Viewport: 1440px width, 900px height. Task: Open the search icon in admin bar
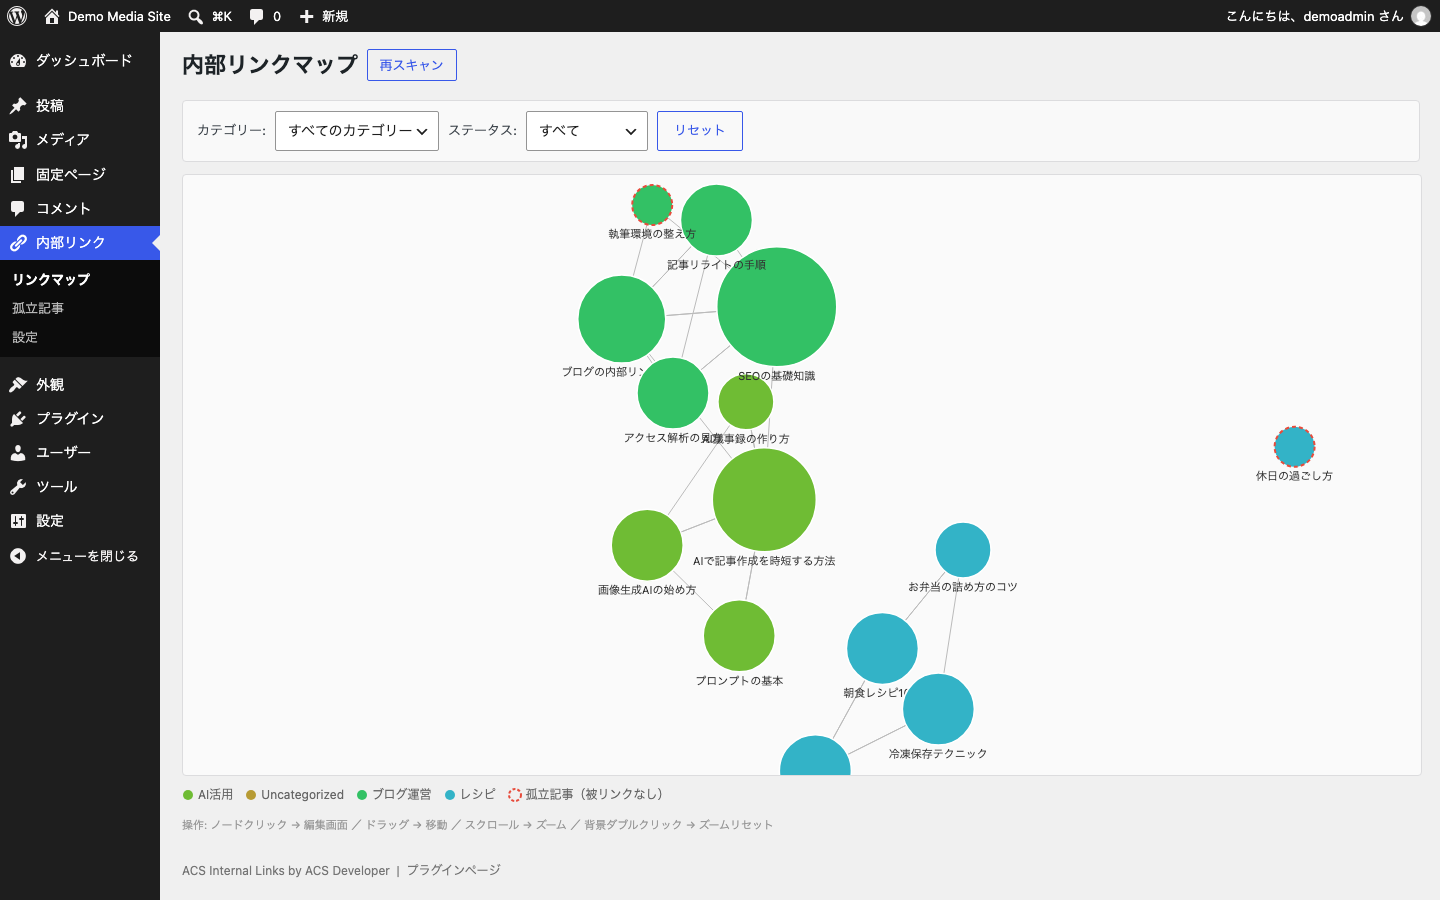(196, 16)
